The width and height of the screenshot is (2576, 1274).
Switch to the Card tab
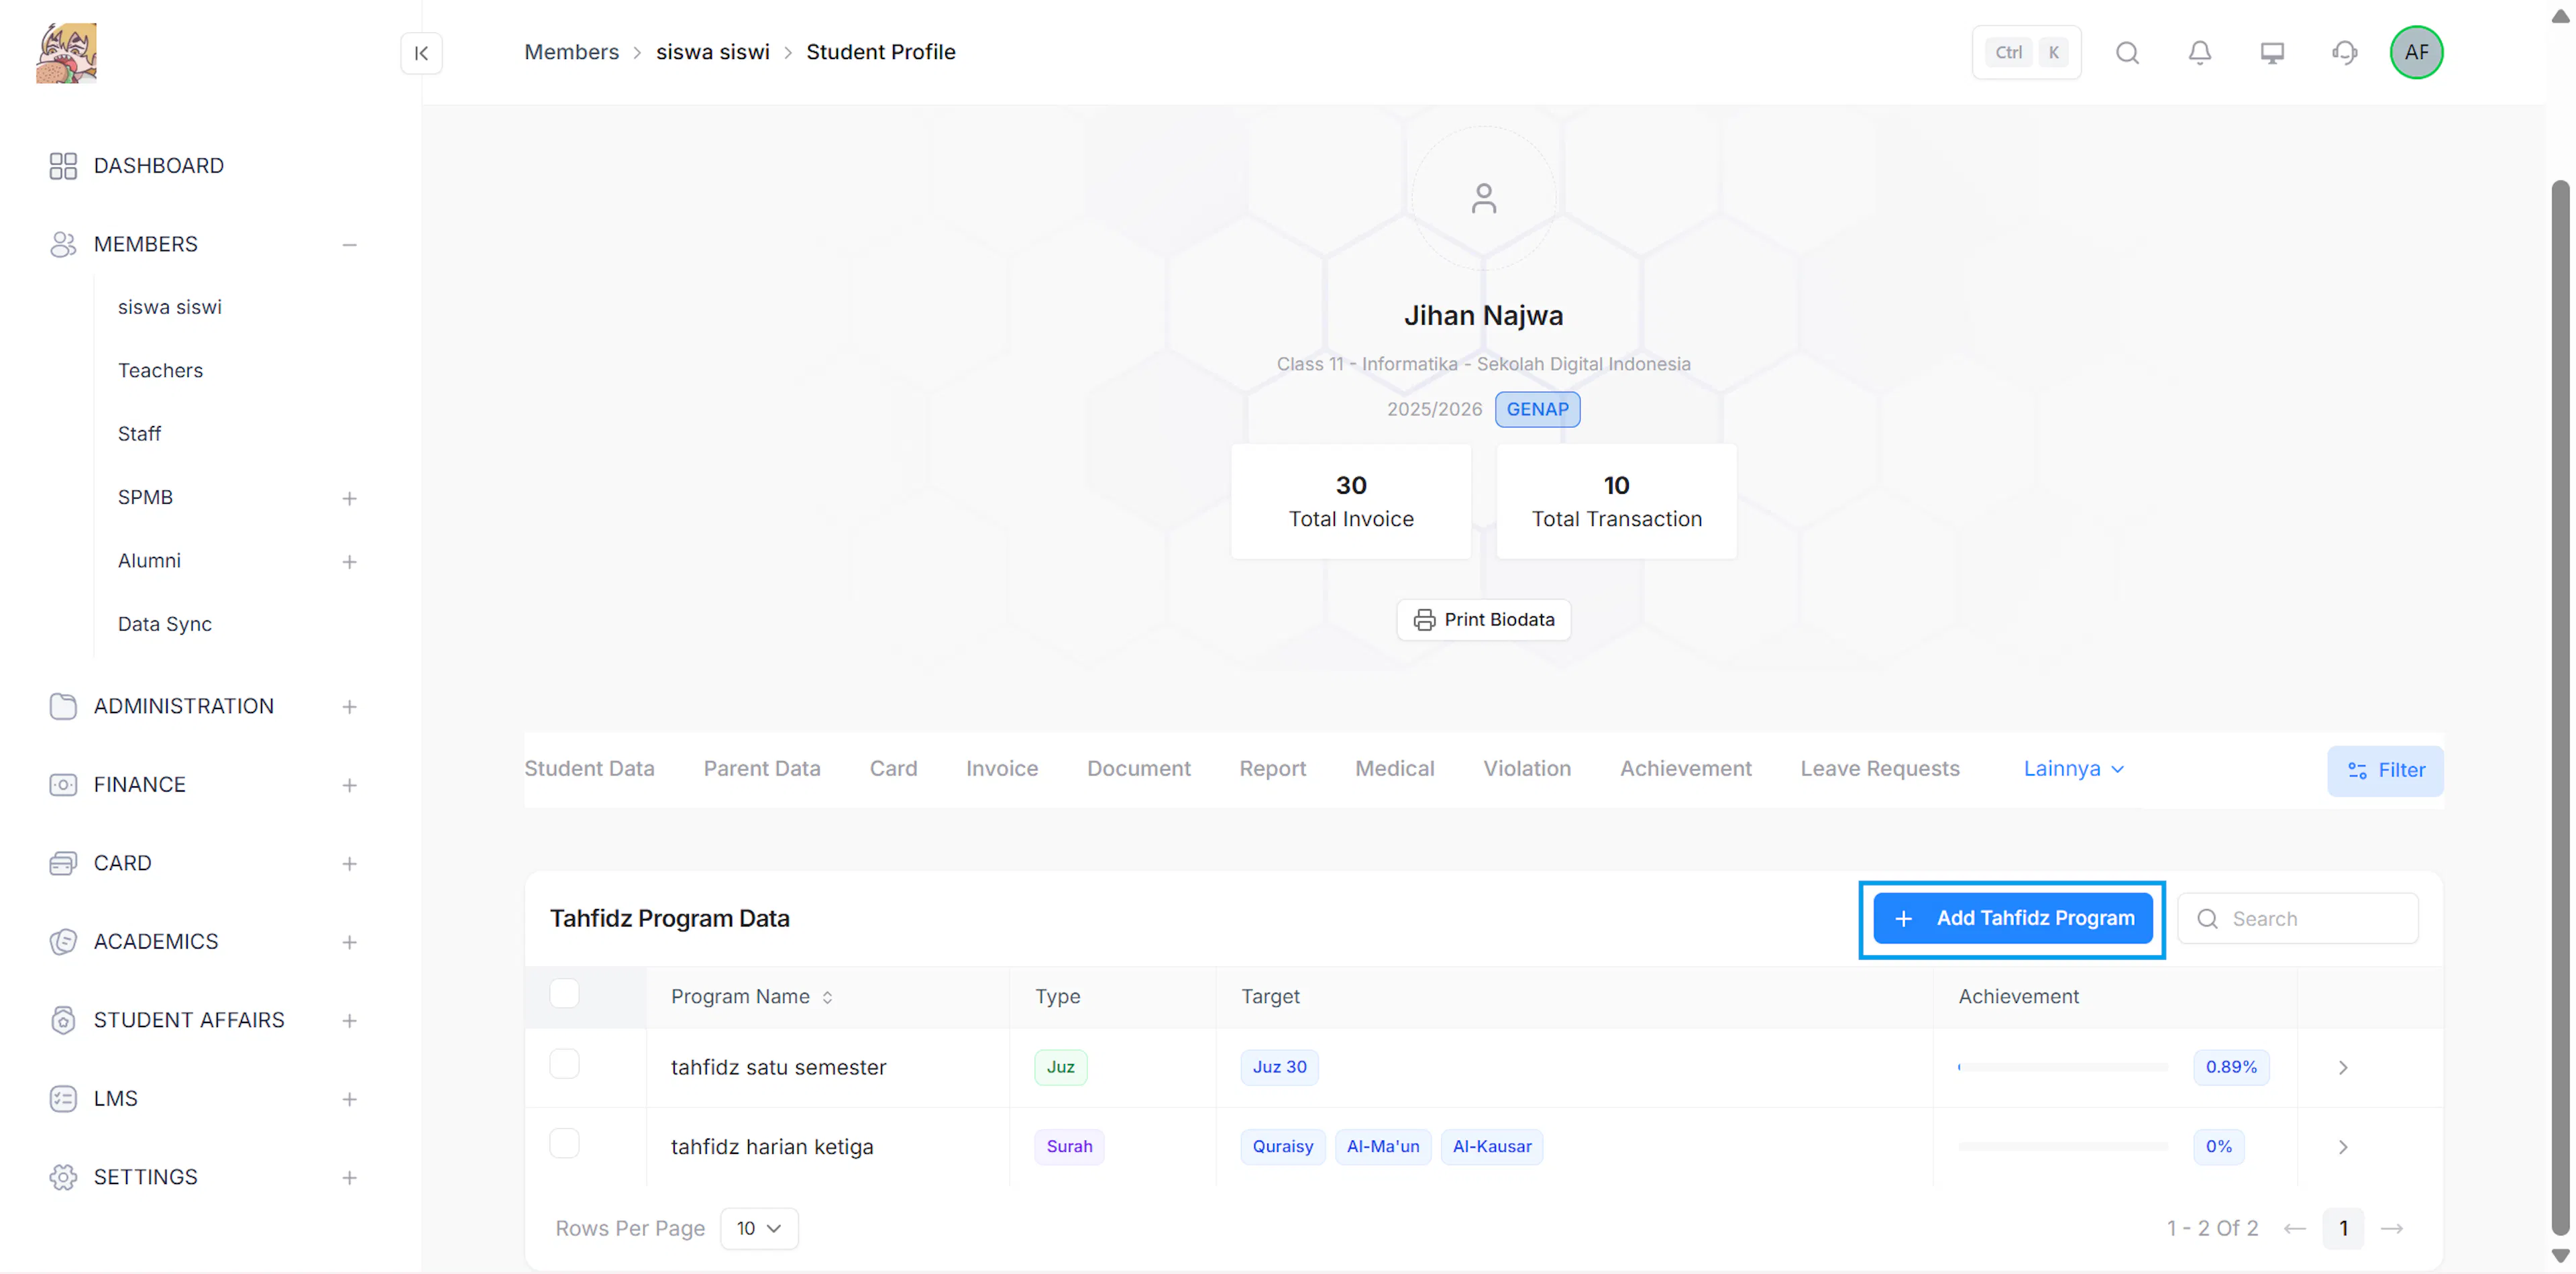[893, 769]
